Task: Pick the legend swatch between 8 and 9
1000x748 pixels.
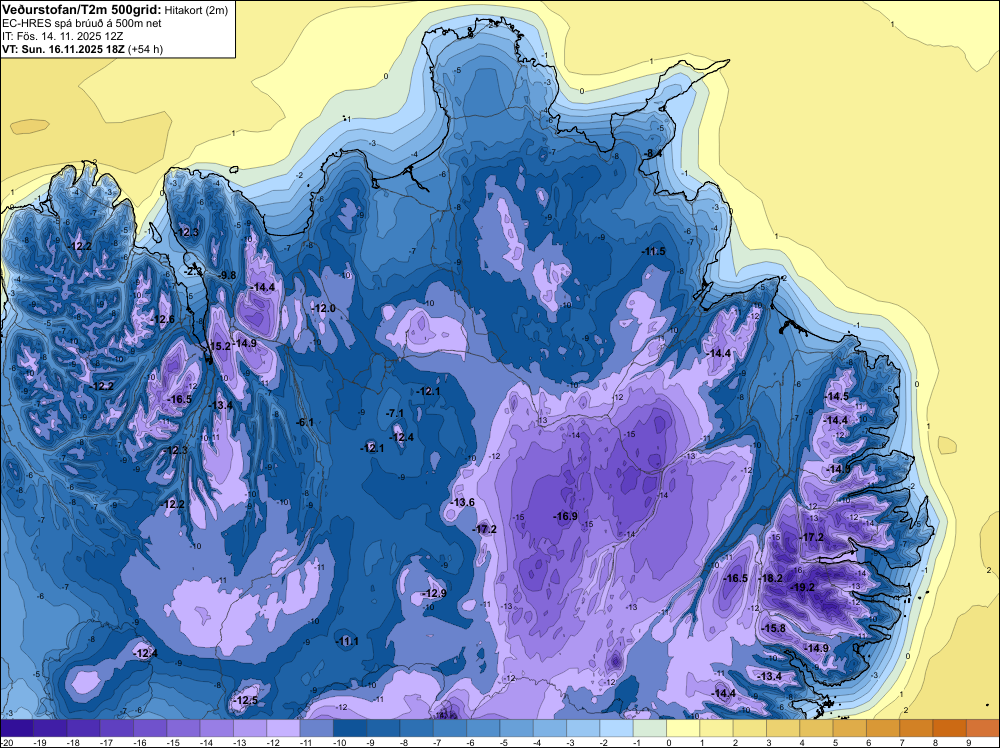Action: [x=950, y=728]
